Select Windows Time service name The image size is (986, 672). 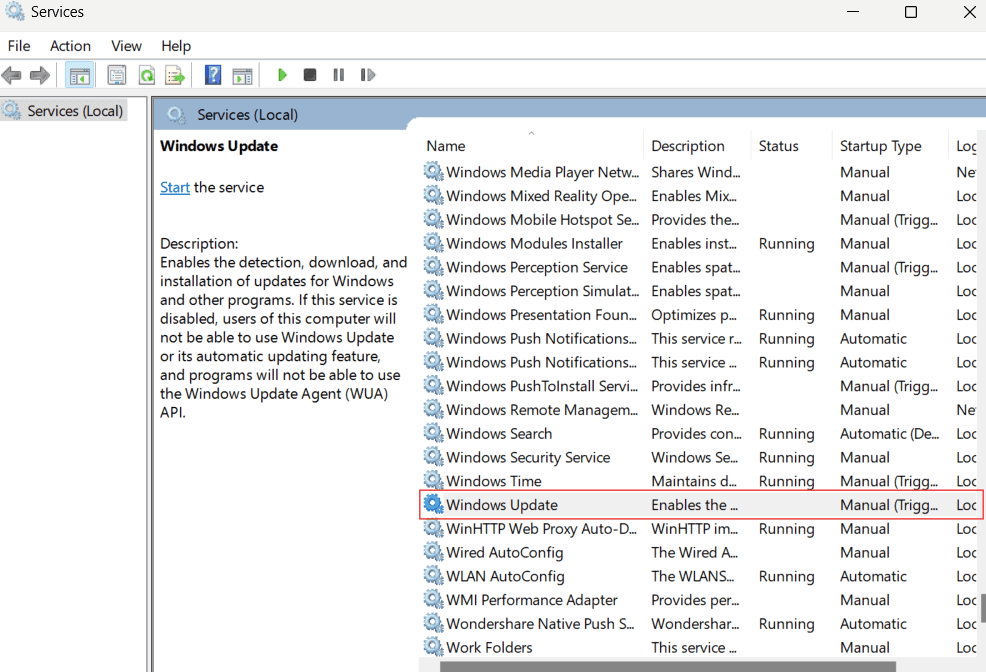point(494,481)
